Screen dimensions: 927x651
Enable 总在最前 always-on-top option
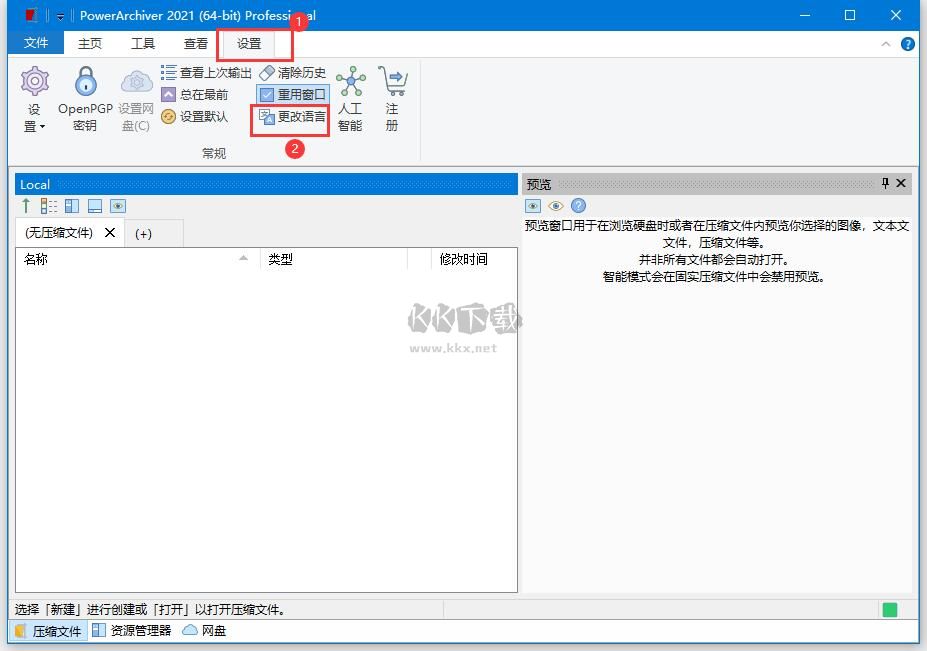(196, 93)
